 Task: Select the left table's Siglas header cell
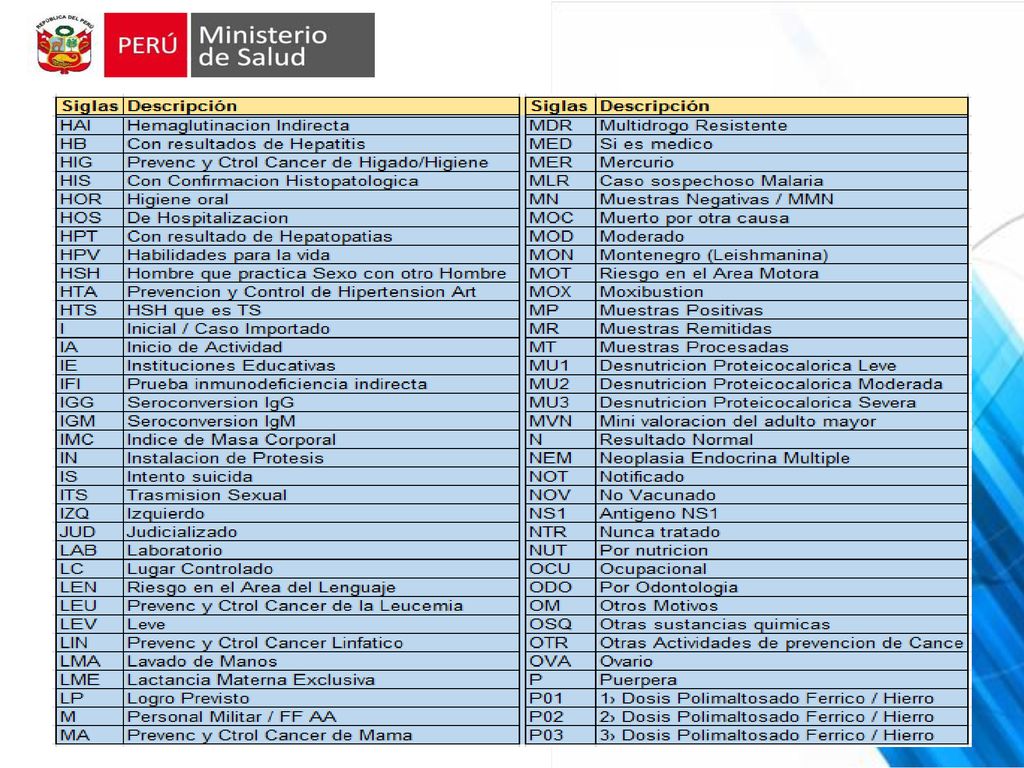coord(89,106)
